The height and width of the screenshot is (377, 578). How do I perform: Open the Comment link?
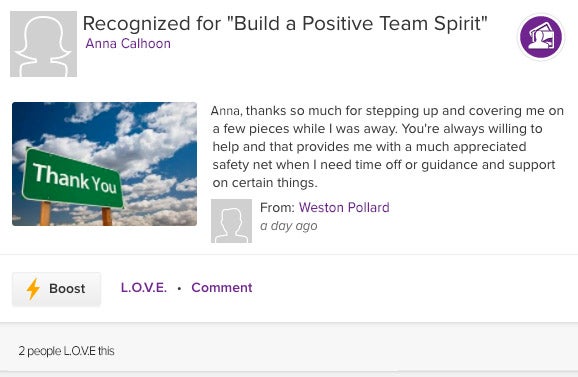(222, 287)
